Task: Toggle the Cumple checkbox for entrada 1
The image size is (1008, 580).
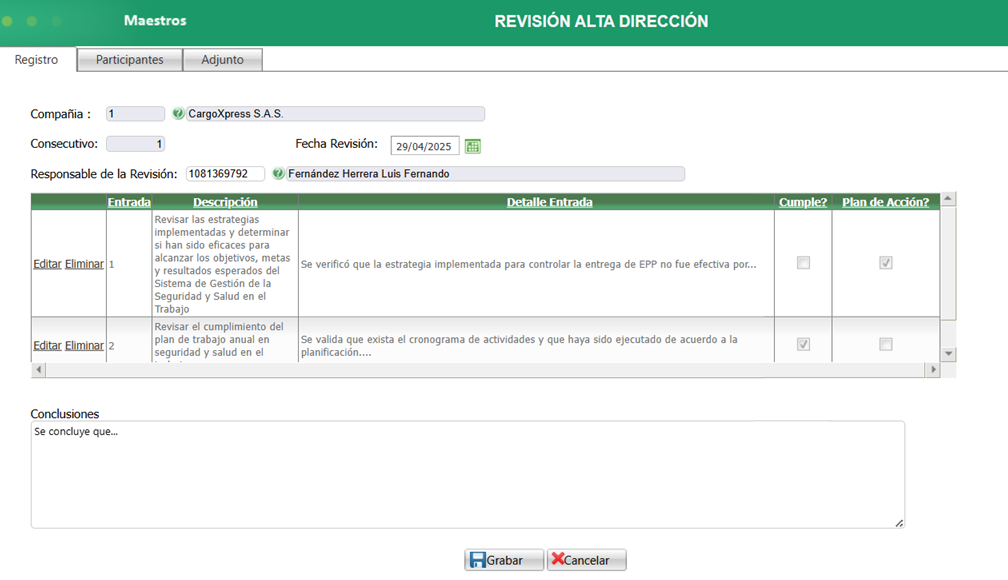Action: (x=802, y=263)
